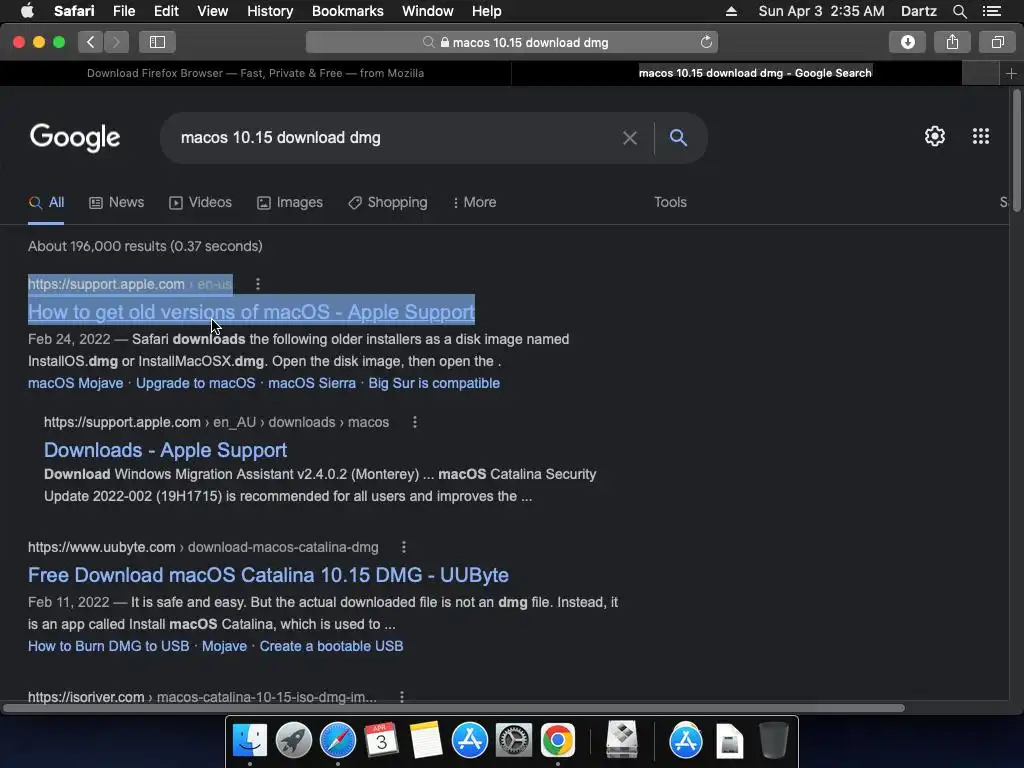Select the News search tab

tap(116, 202)
